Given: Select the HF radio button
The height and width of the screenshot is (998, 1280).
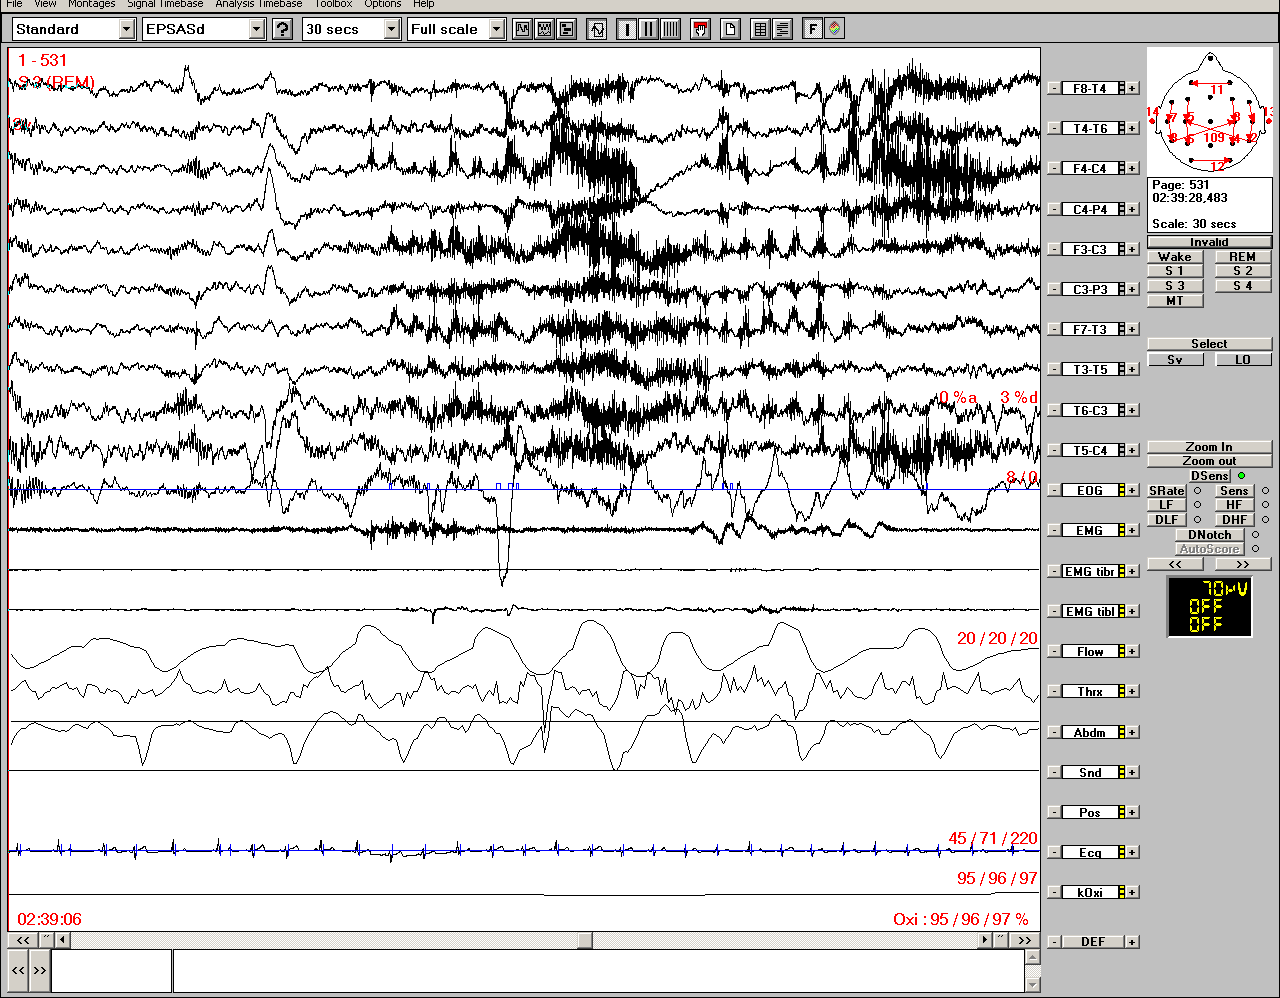Looking at the screenshot, I should (1265, 505).
